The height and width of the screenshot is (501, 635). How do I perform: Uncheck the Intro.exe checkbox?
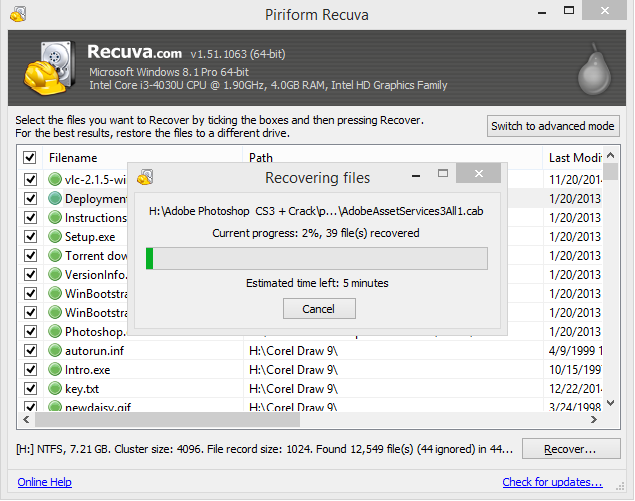click(30, 369)
